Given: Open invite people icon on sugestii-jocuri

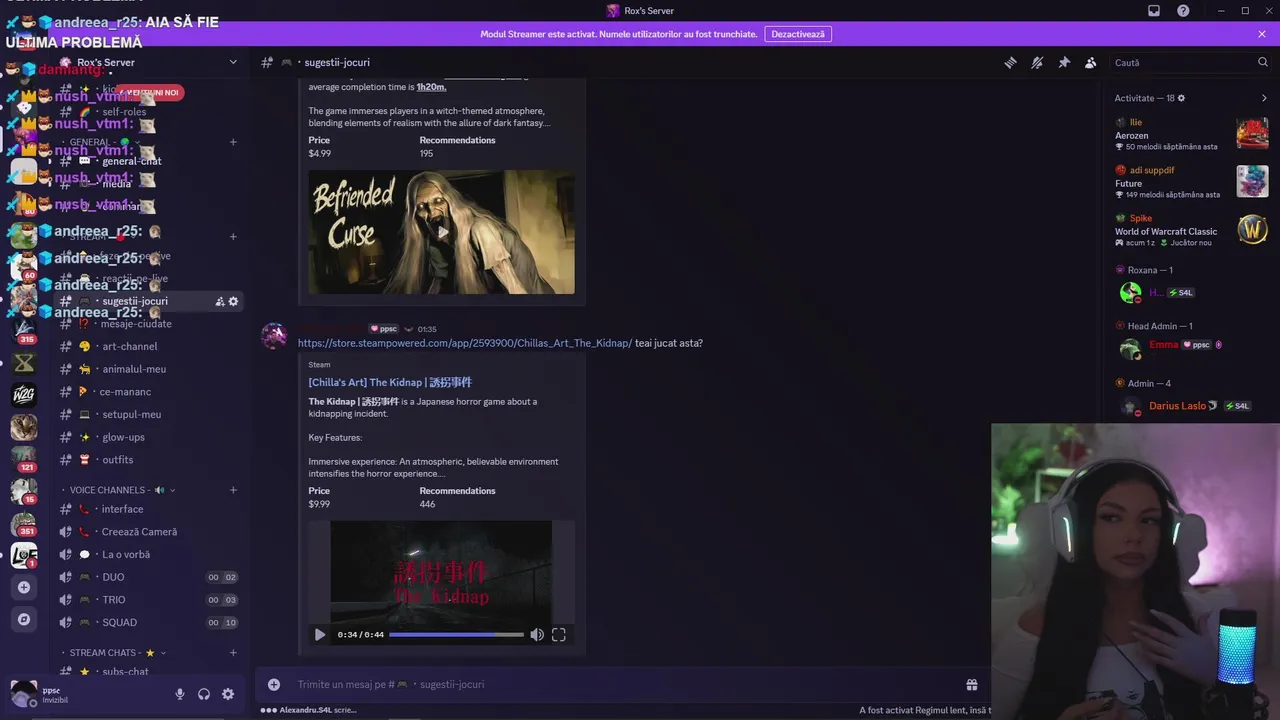Looking at the screenshot, I should pos(220,301).
